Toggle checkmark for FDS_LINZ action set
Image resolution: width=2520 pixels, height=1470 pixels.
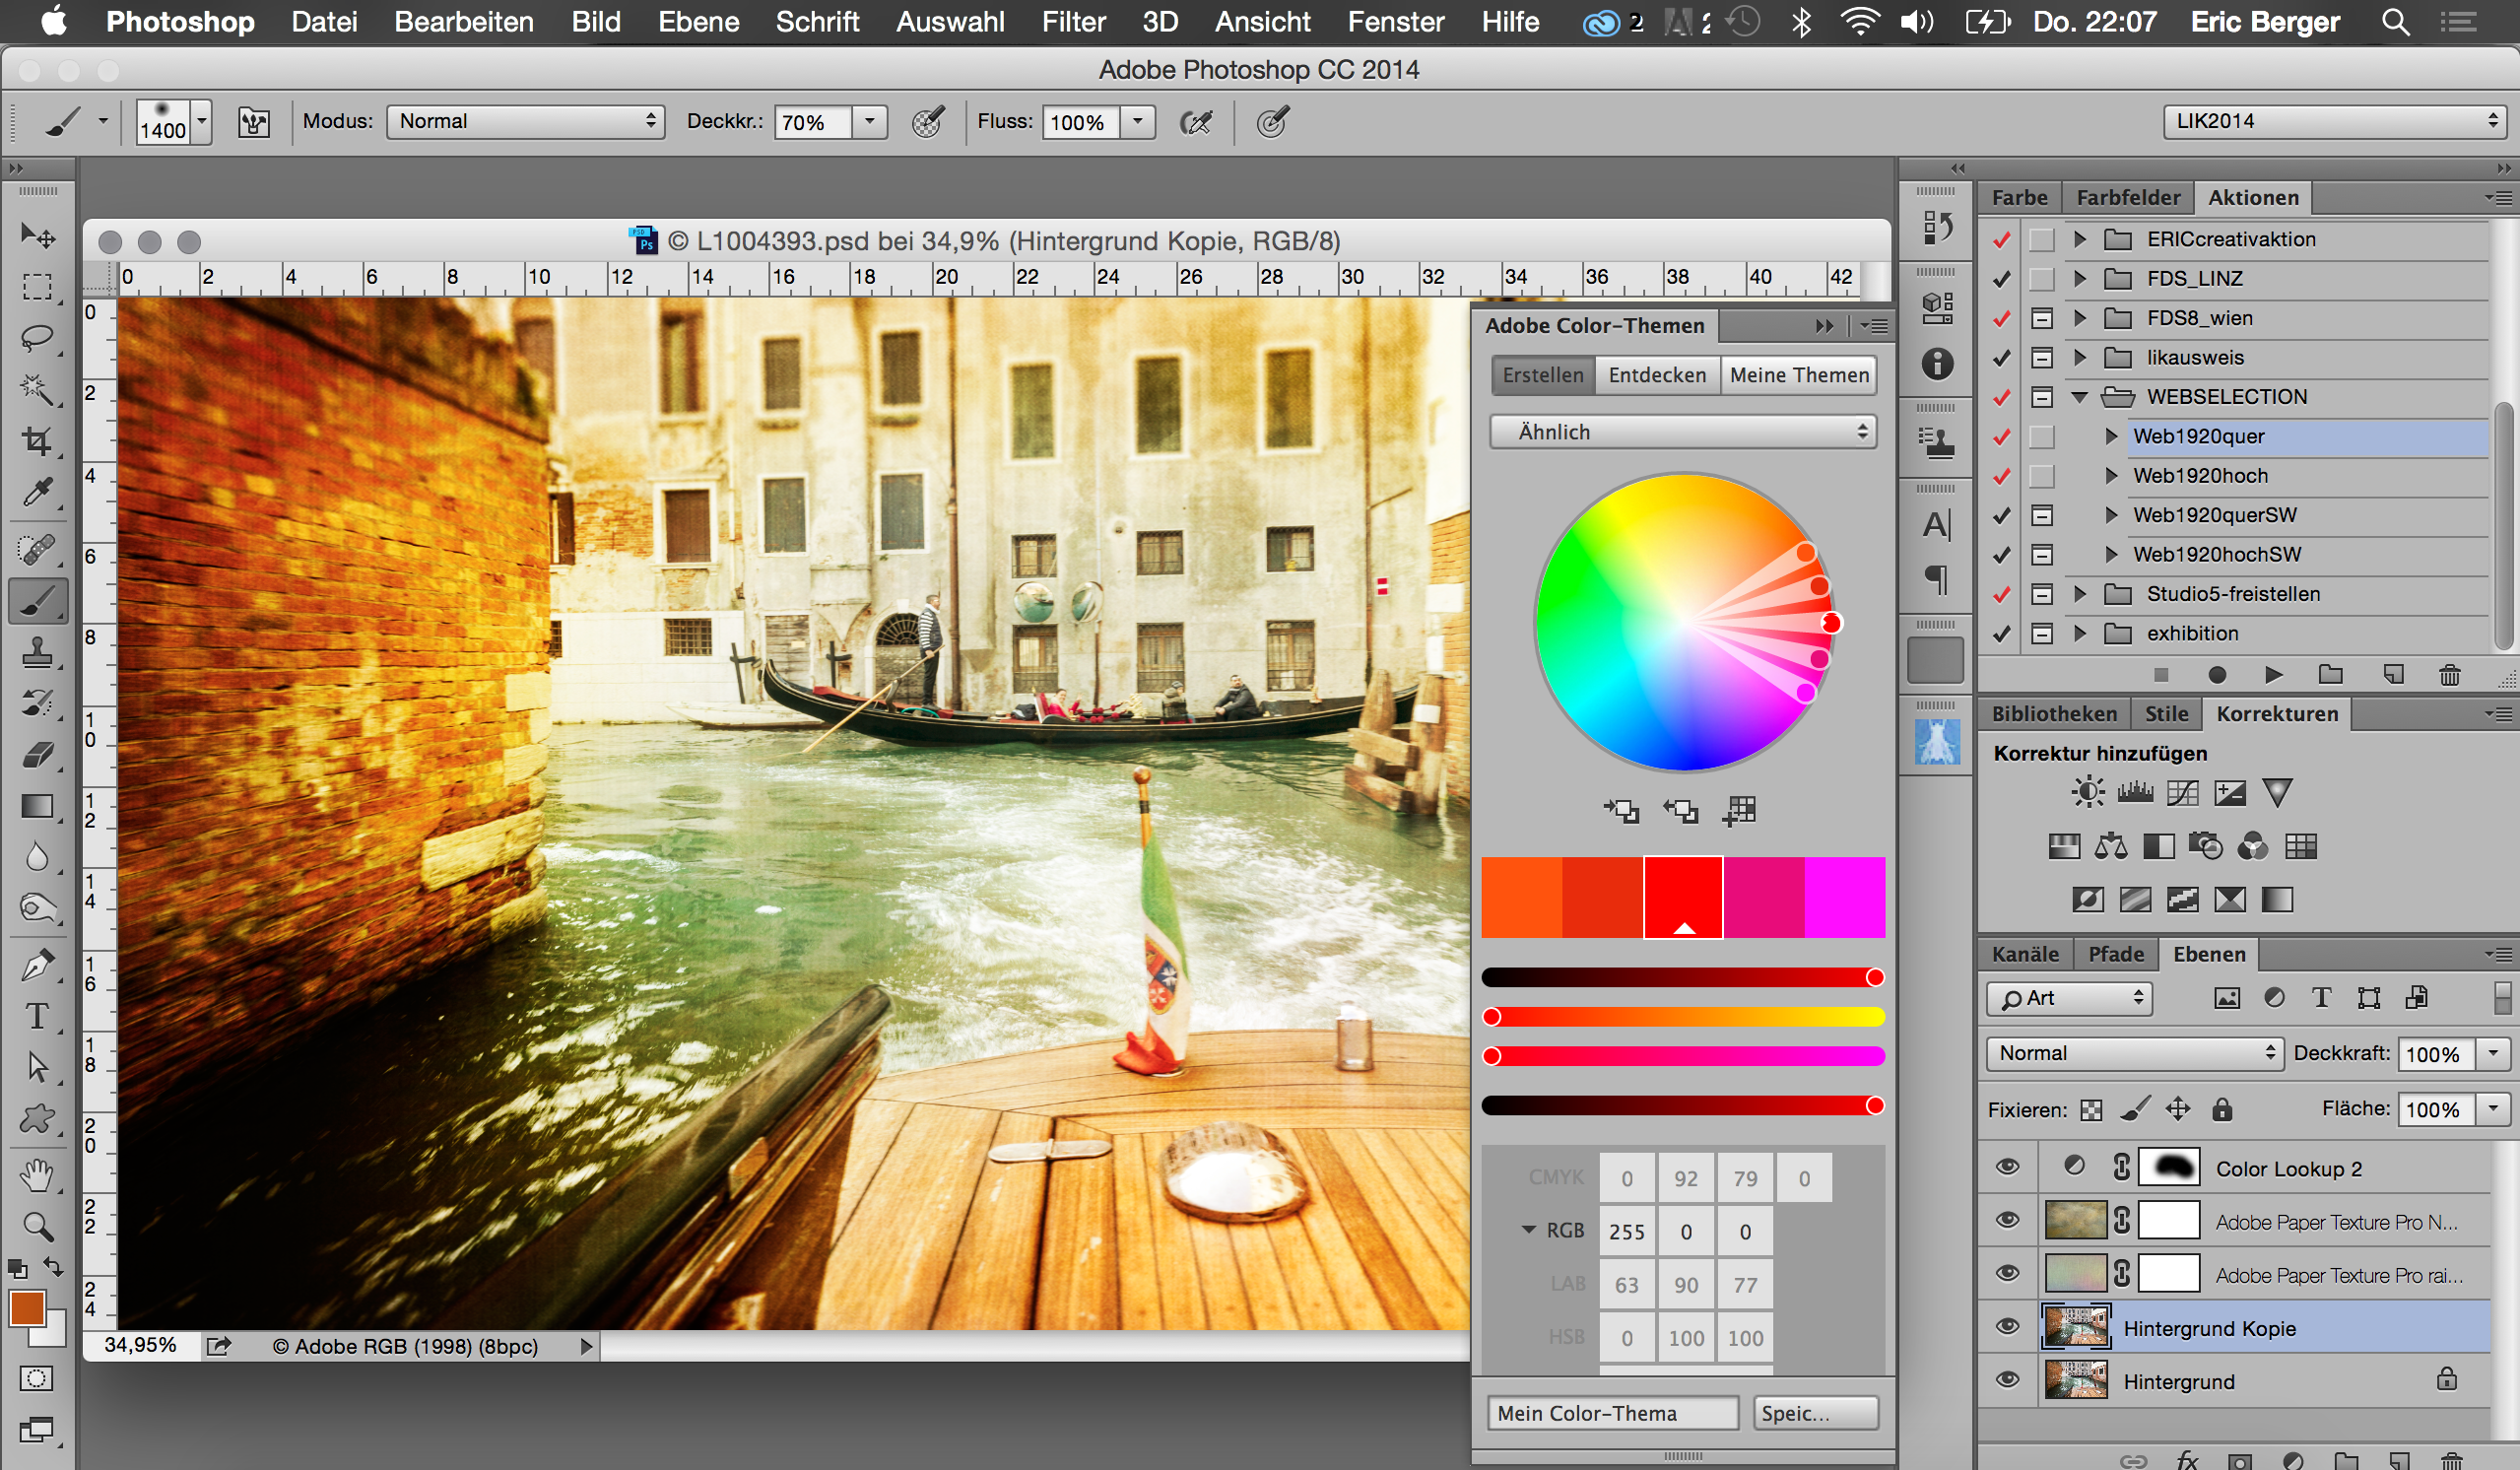pos(2001,279)
